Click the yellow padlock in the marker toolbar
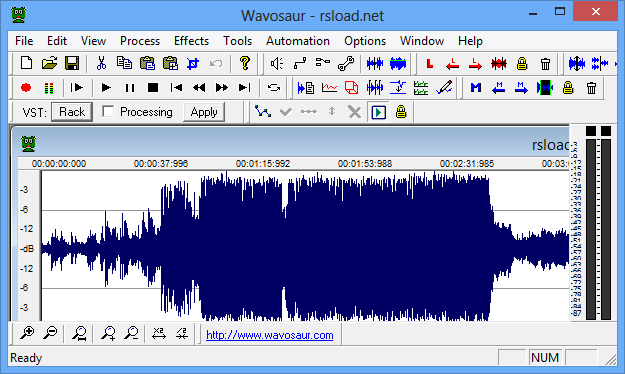 (568, 88)
